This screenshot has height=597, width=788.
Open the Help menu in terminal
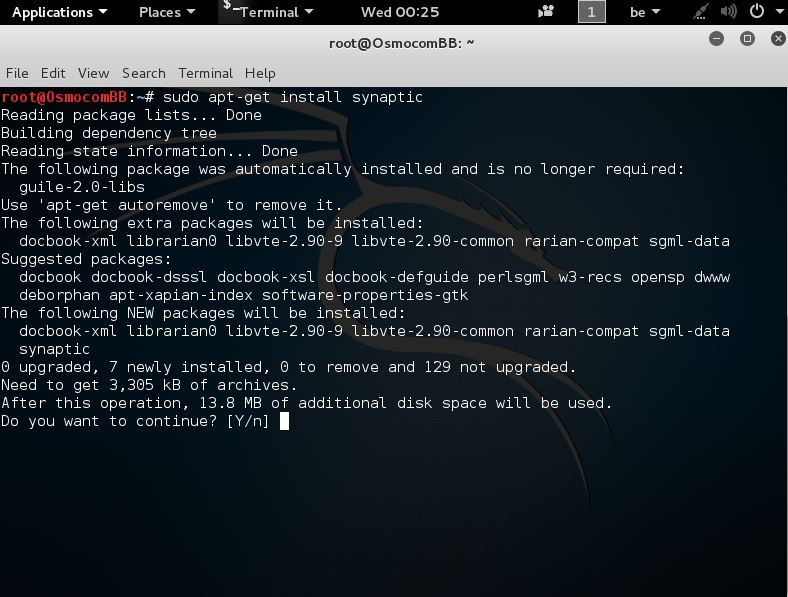(x=260, y=73)
